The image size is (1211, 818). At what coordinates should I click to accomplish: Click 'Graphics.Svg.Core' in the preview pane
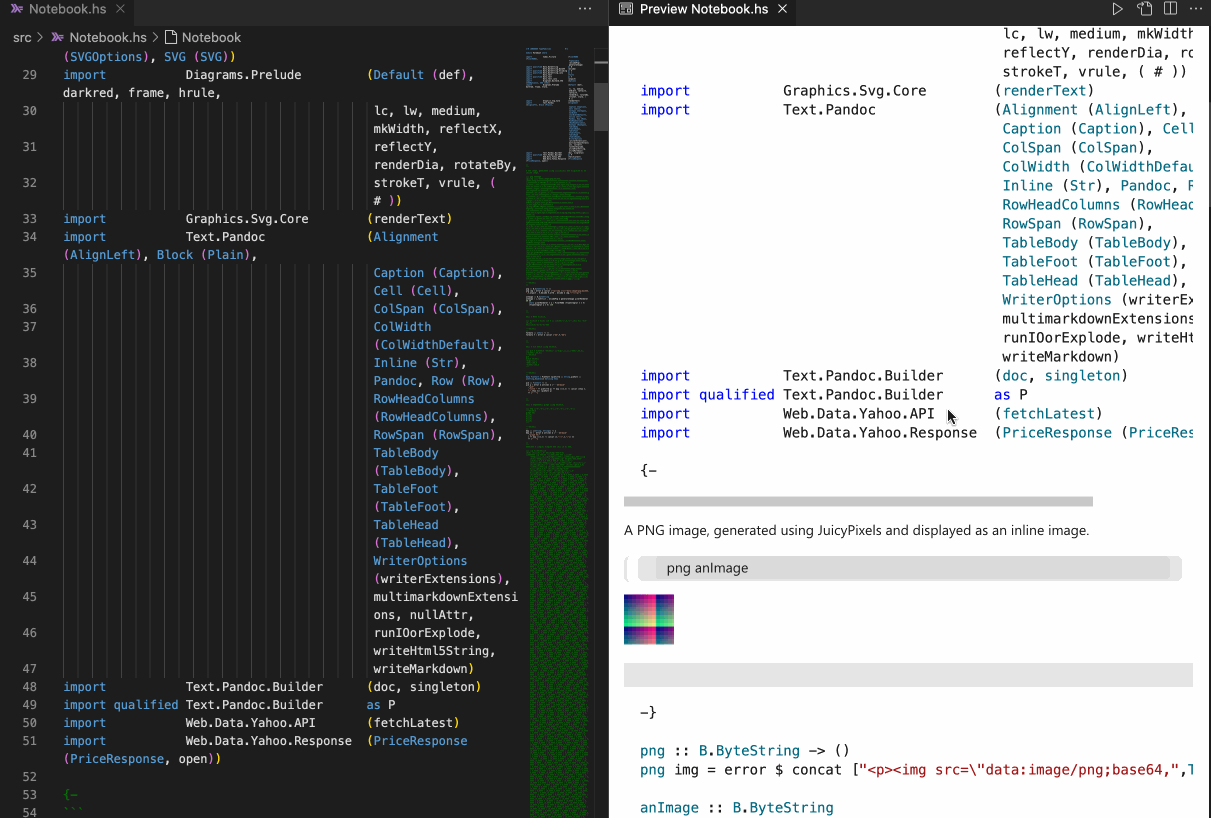[x=855, y=91]
